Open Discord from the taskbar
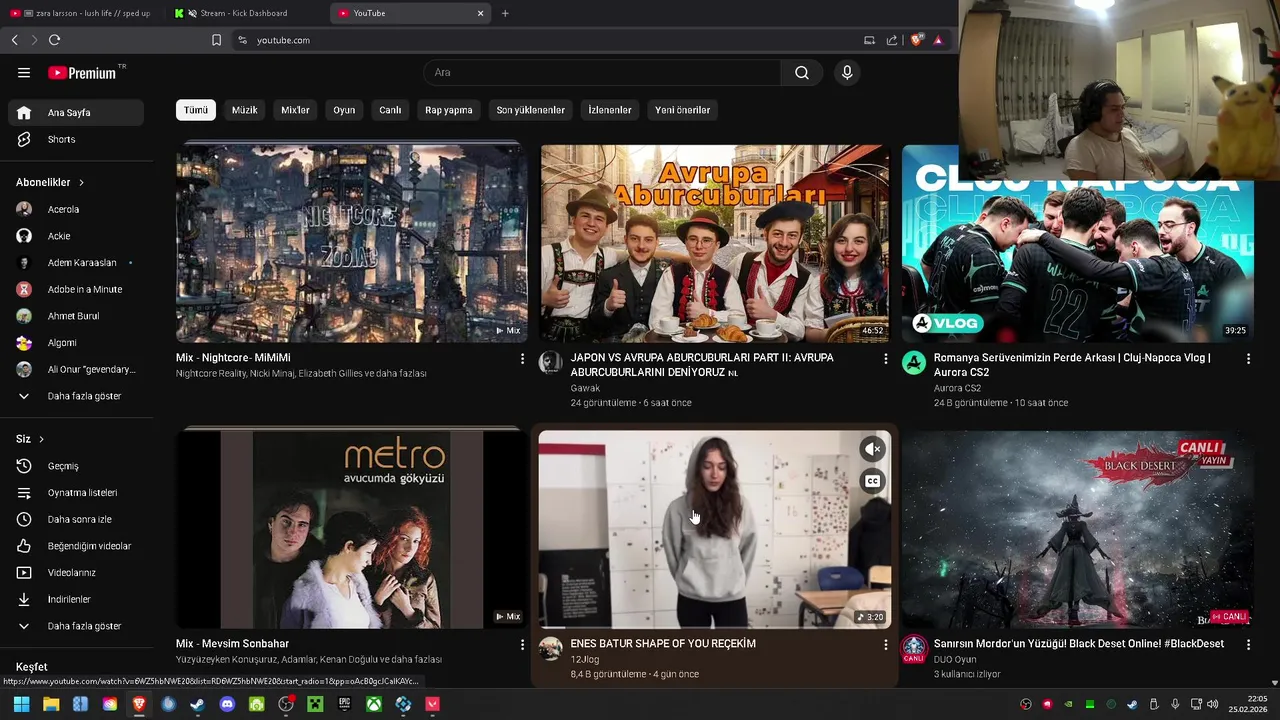This screenshot has width=1280, height=720. click(227, 704)
